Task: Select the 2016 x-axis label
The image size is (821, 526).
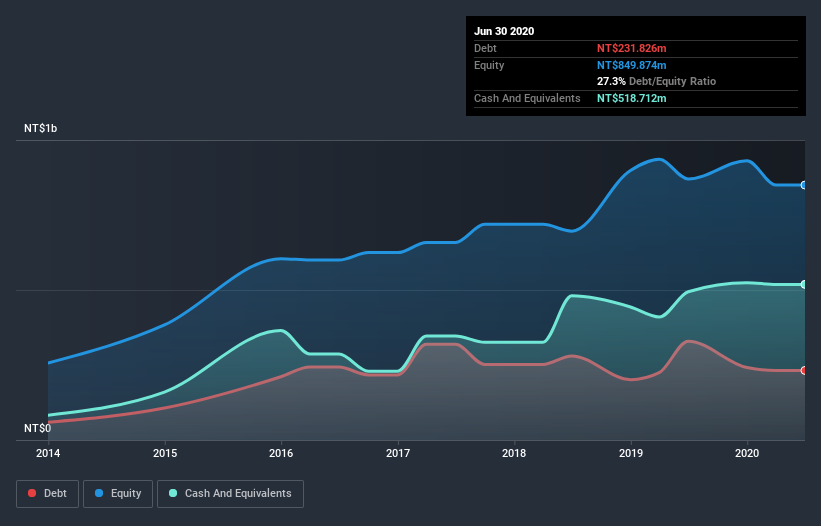Action: [281, 453]
